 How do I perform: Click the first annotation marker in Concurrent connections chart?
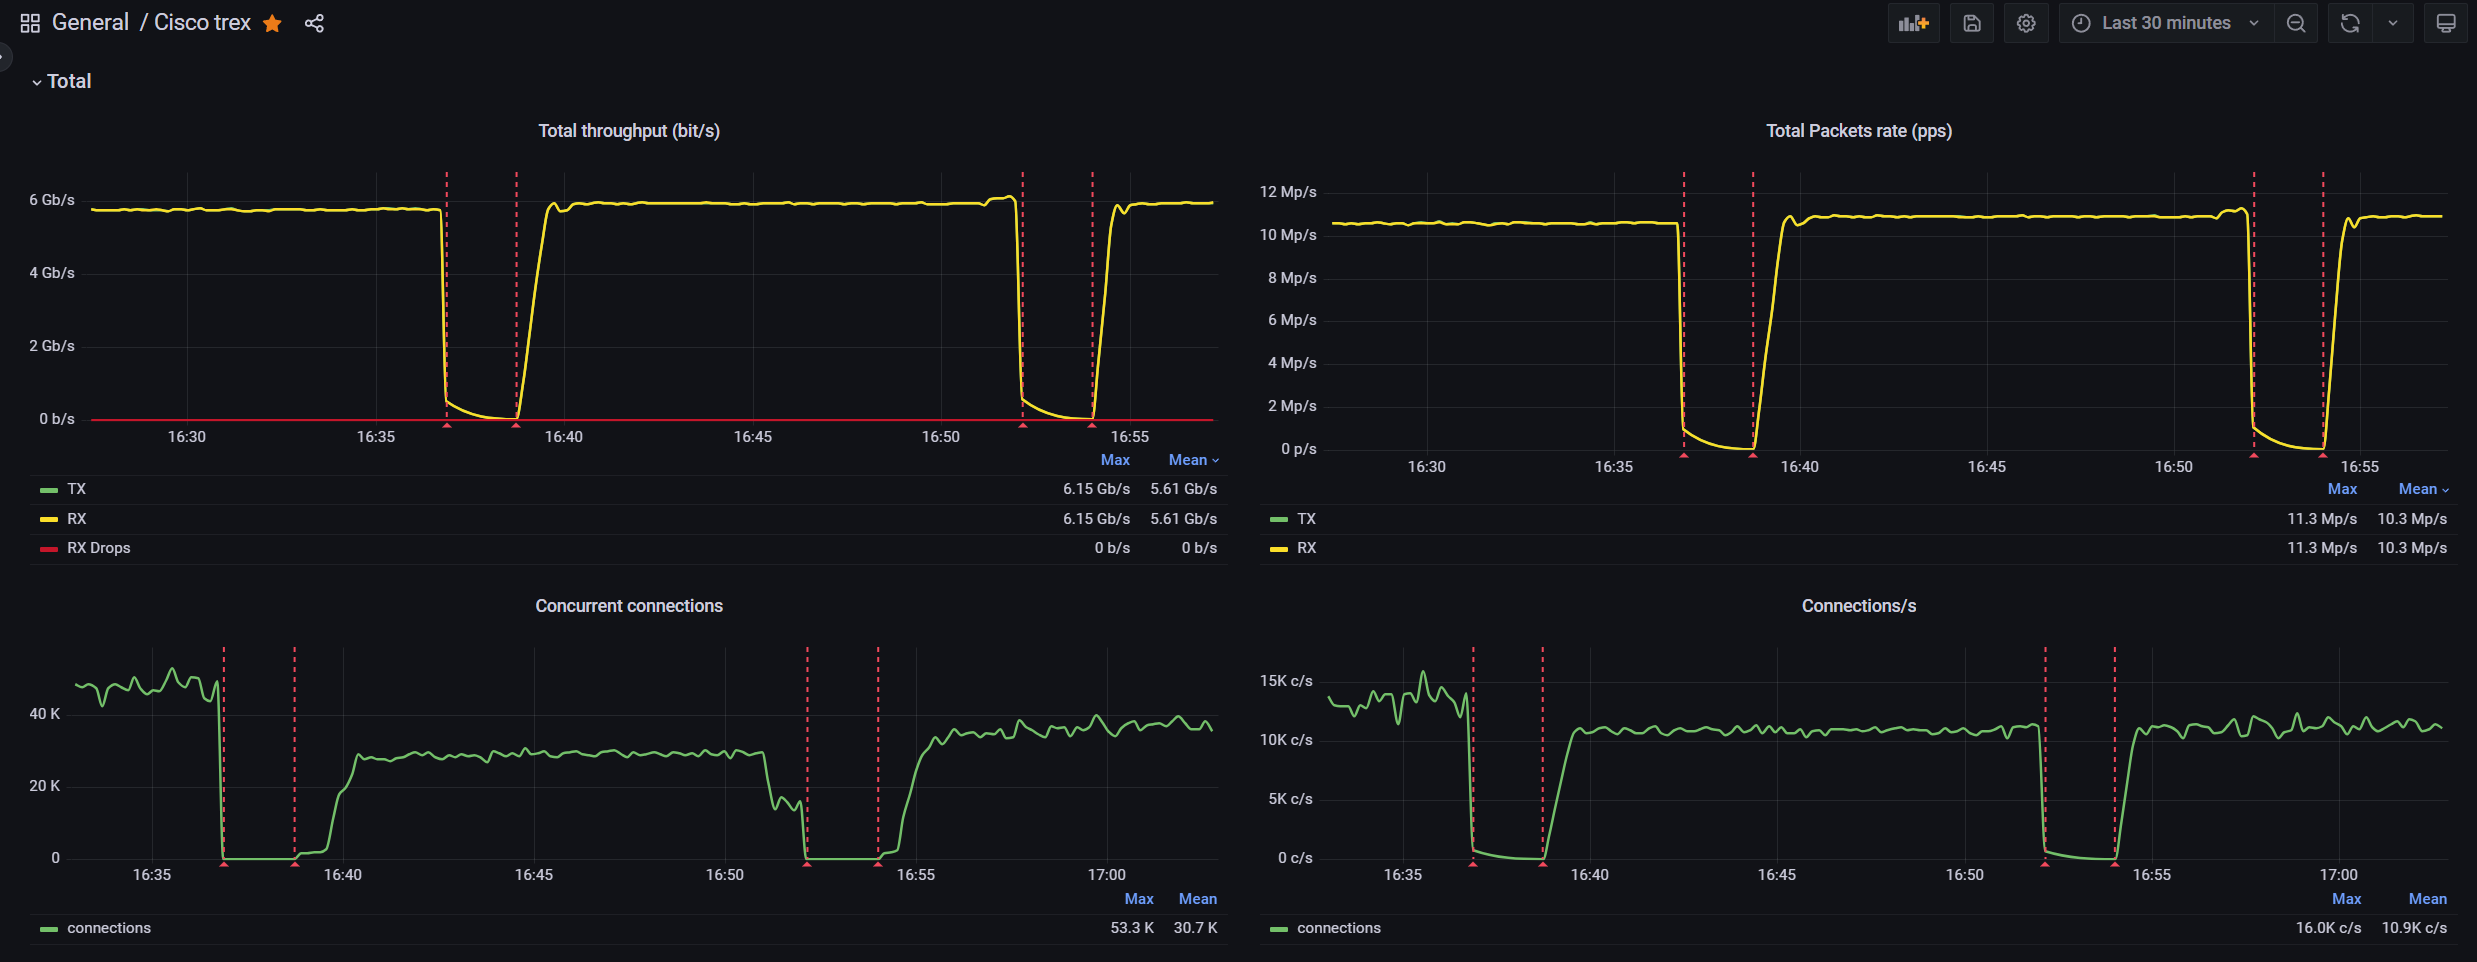coord(224,864)
